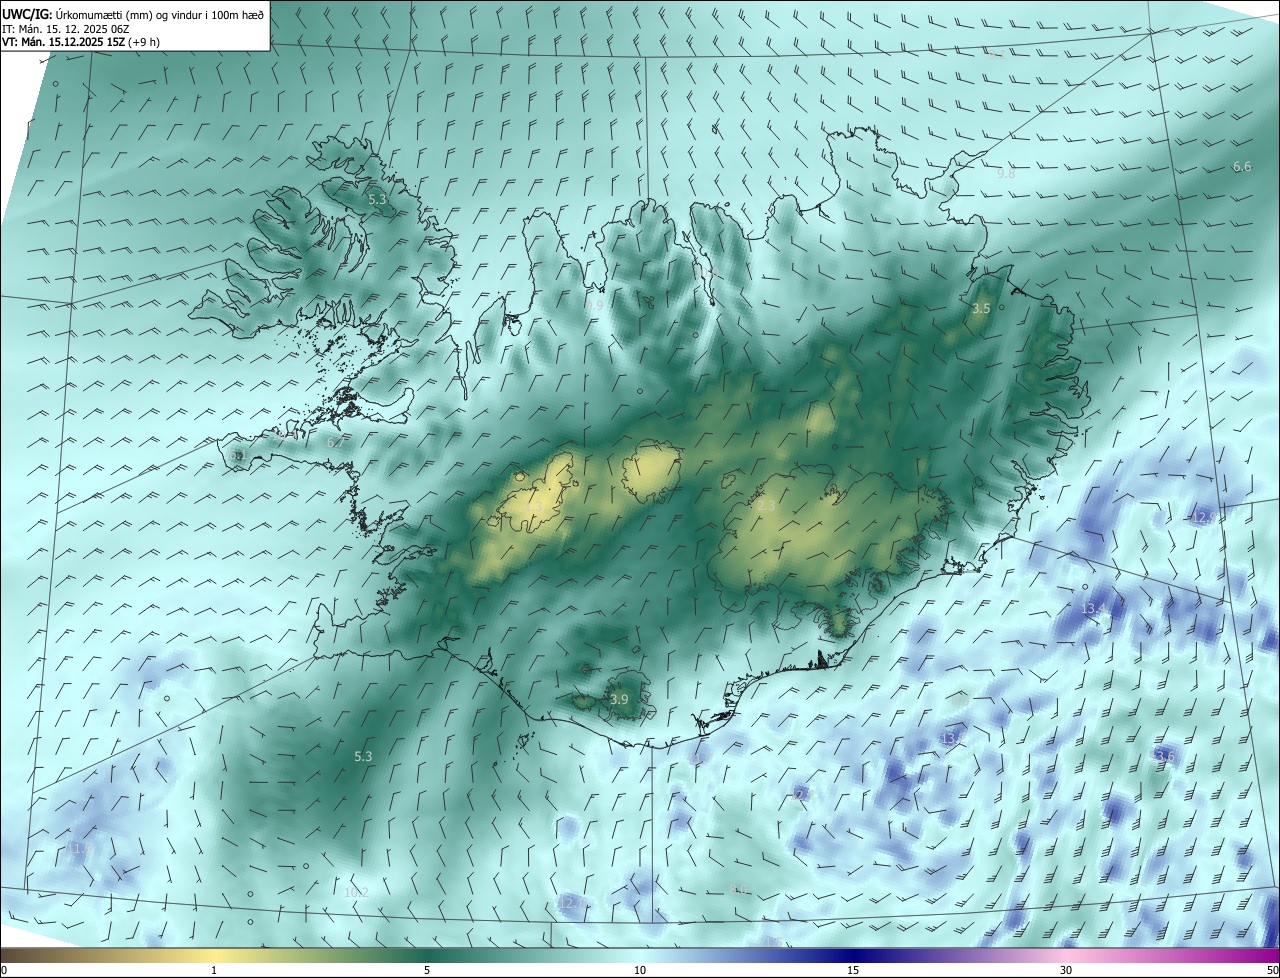Click the 8.0 value south of Iceland
The width and height of the screenshot is (1280, 978).
[739, 890]
